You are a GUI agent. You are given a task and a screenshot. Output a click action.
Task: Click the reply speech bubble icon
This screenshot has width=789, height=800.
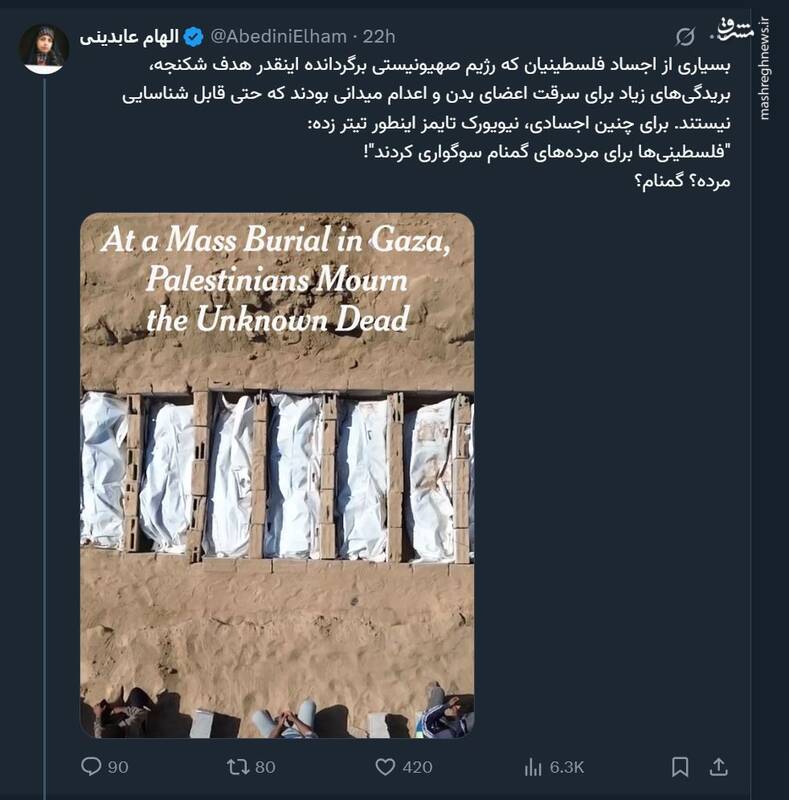[x=91, y=767]
